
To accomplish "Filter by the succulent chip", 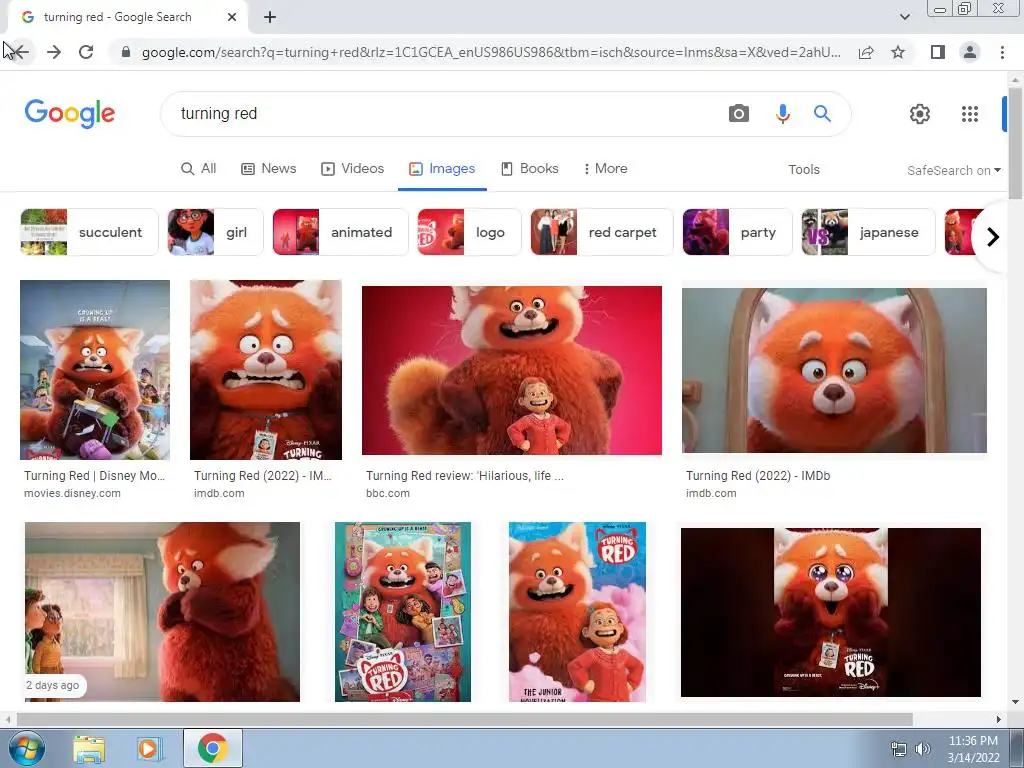I will (89, 232).
